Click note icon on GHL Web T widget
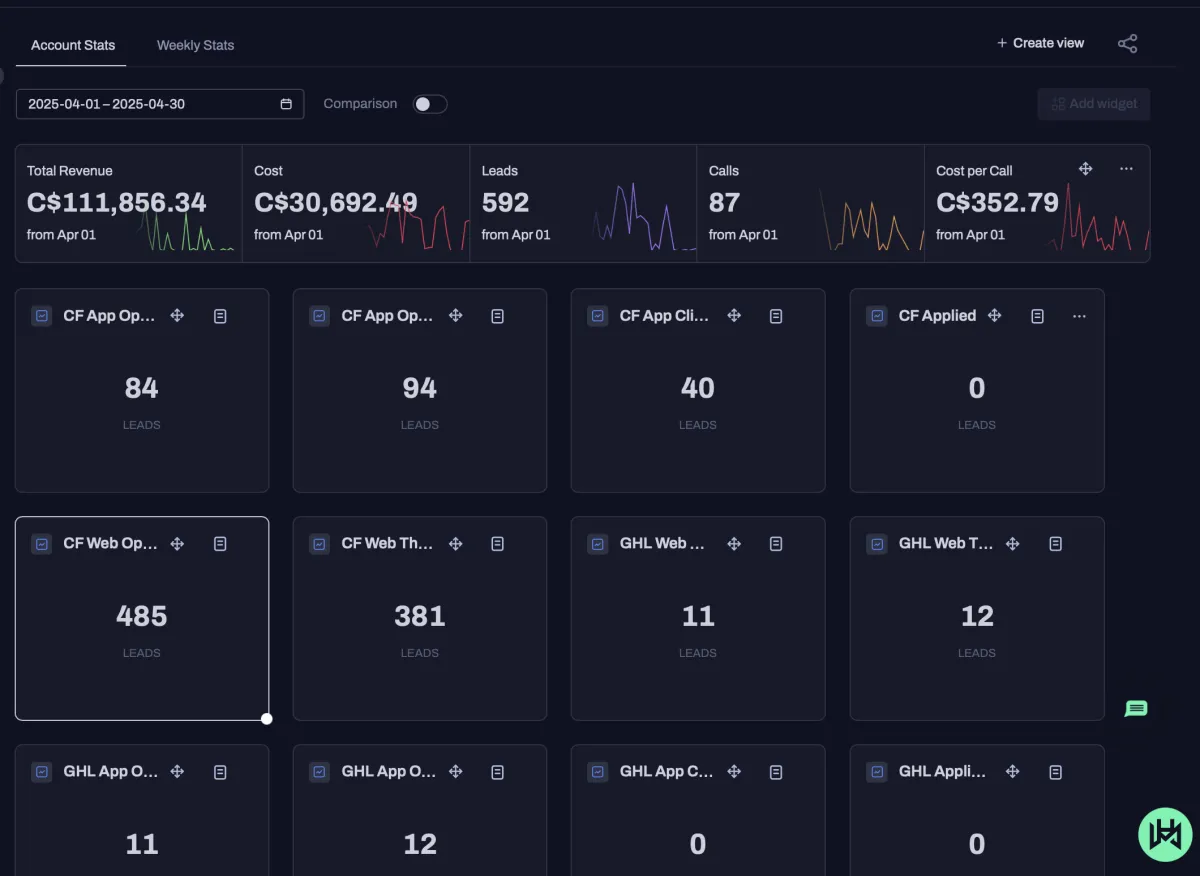The image size is (1200, 876). click(x=1055, y=544)
